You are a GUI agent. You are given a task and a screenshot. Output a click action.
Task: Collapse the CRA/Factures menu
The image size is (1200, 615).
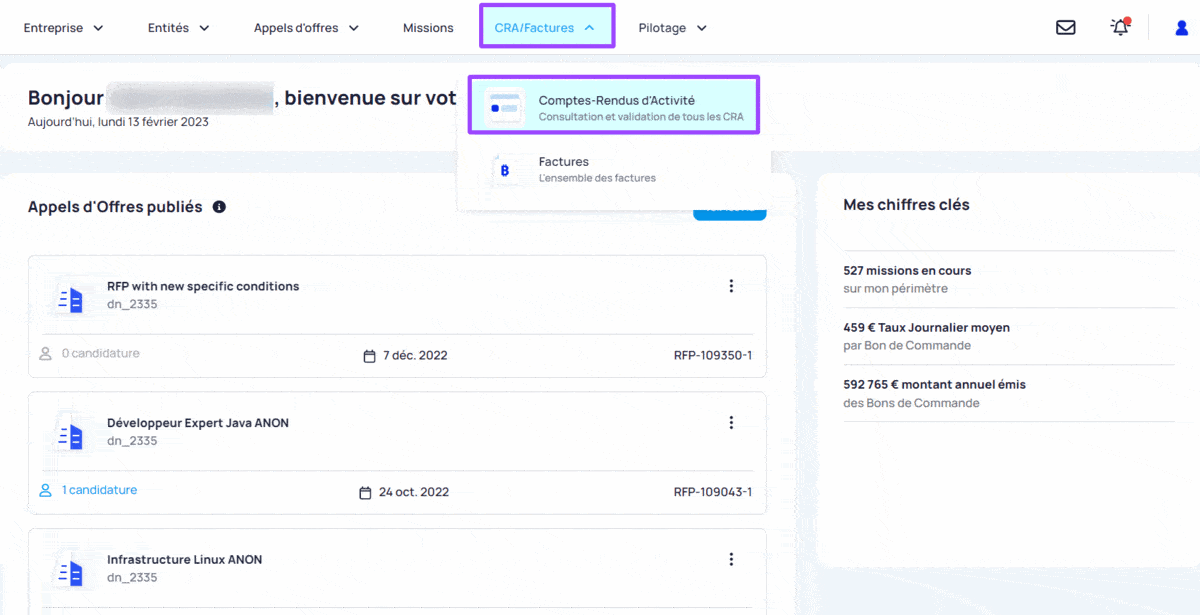click(547, 27)
